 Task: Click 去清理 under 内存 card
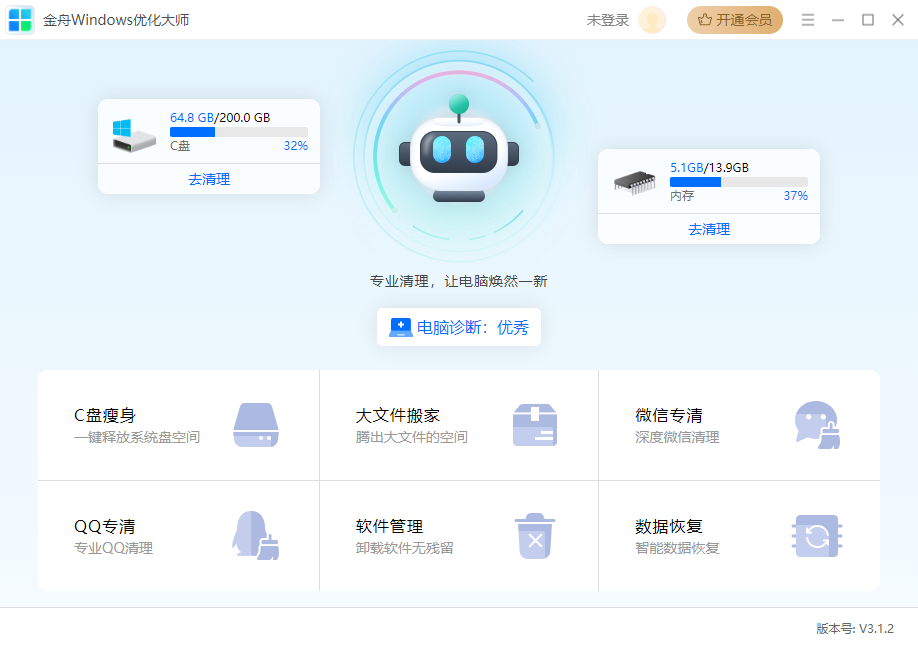[x=709, y=229]
